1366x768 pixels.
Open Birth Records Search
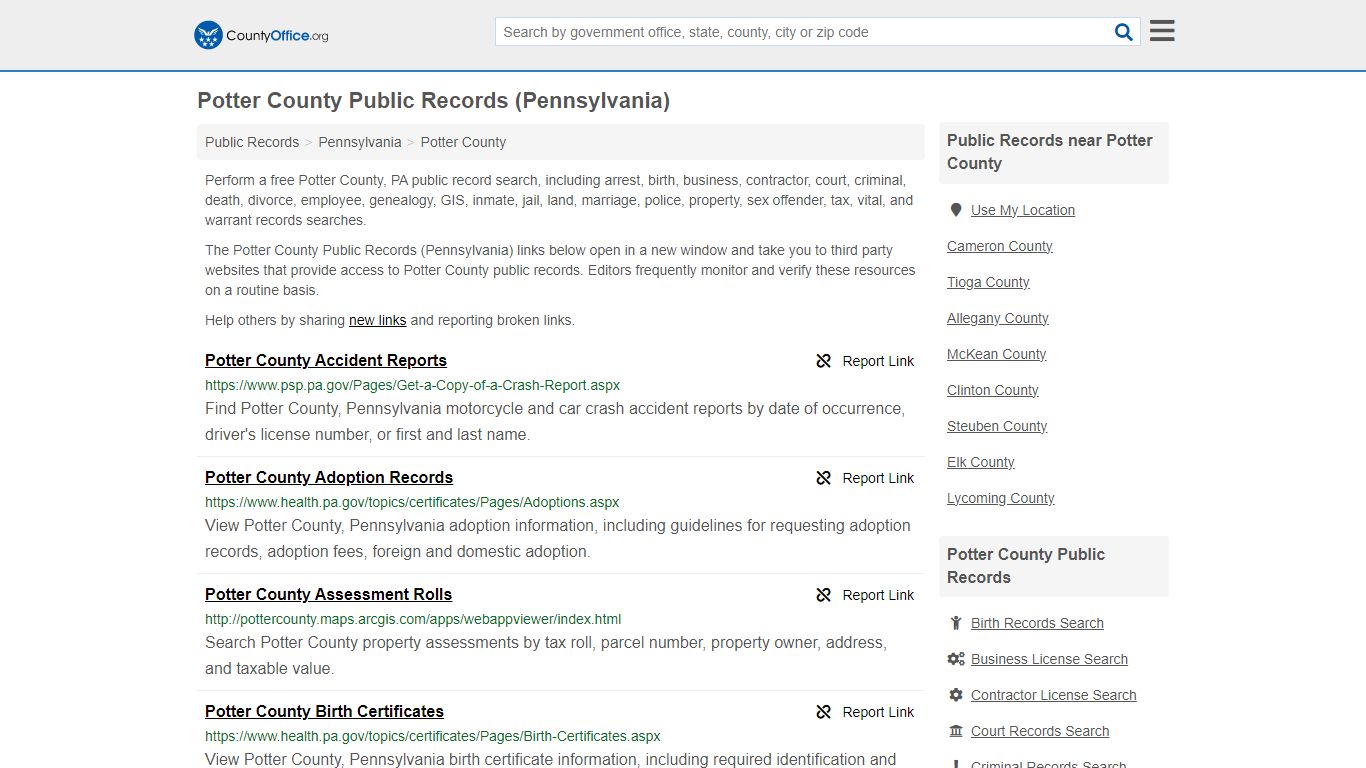[1037, 623]
